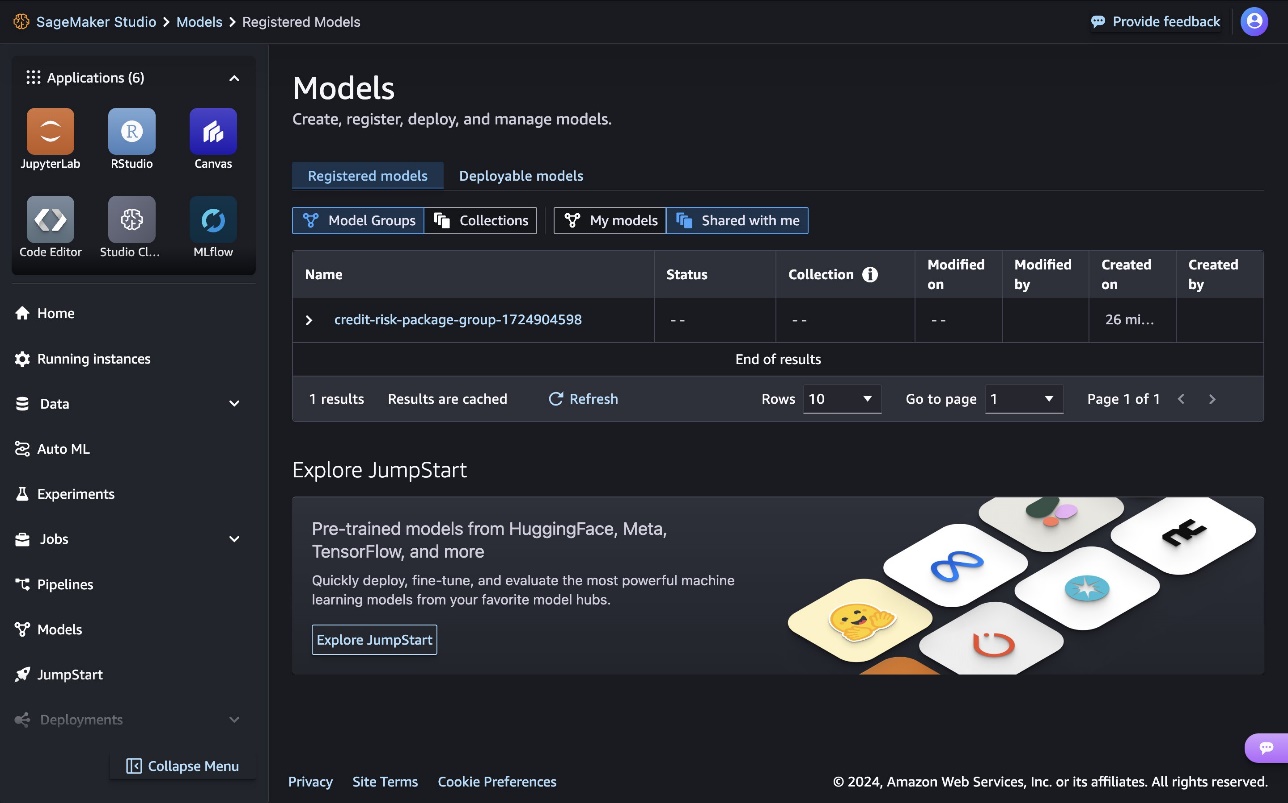Select the Model Groups view toggle

pyautogui.click(x=358, y=221)
